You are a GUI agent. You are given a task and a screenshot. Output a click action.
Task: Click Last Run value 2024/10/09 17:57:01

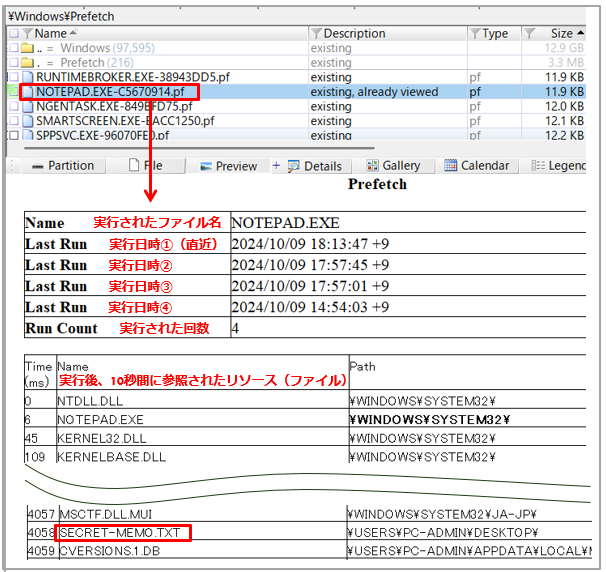click(310, 286)
